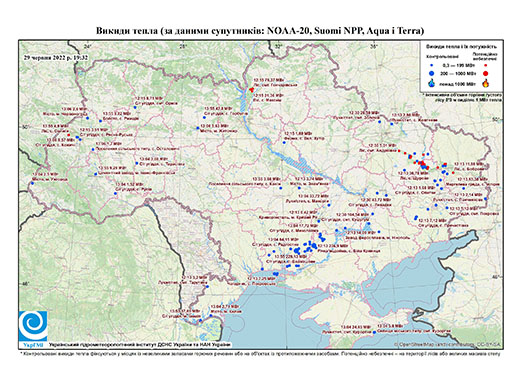Click the blue flame icon in legend

[x=432, y=83]
